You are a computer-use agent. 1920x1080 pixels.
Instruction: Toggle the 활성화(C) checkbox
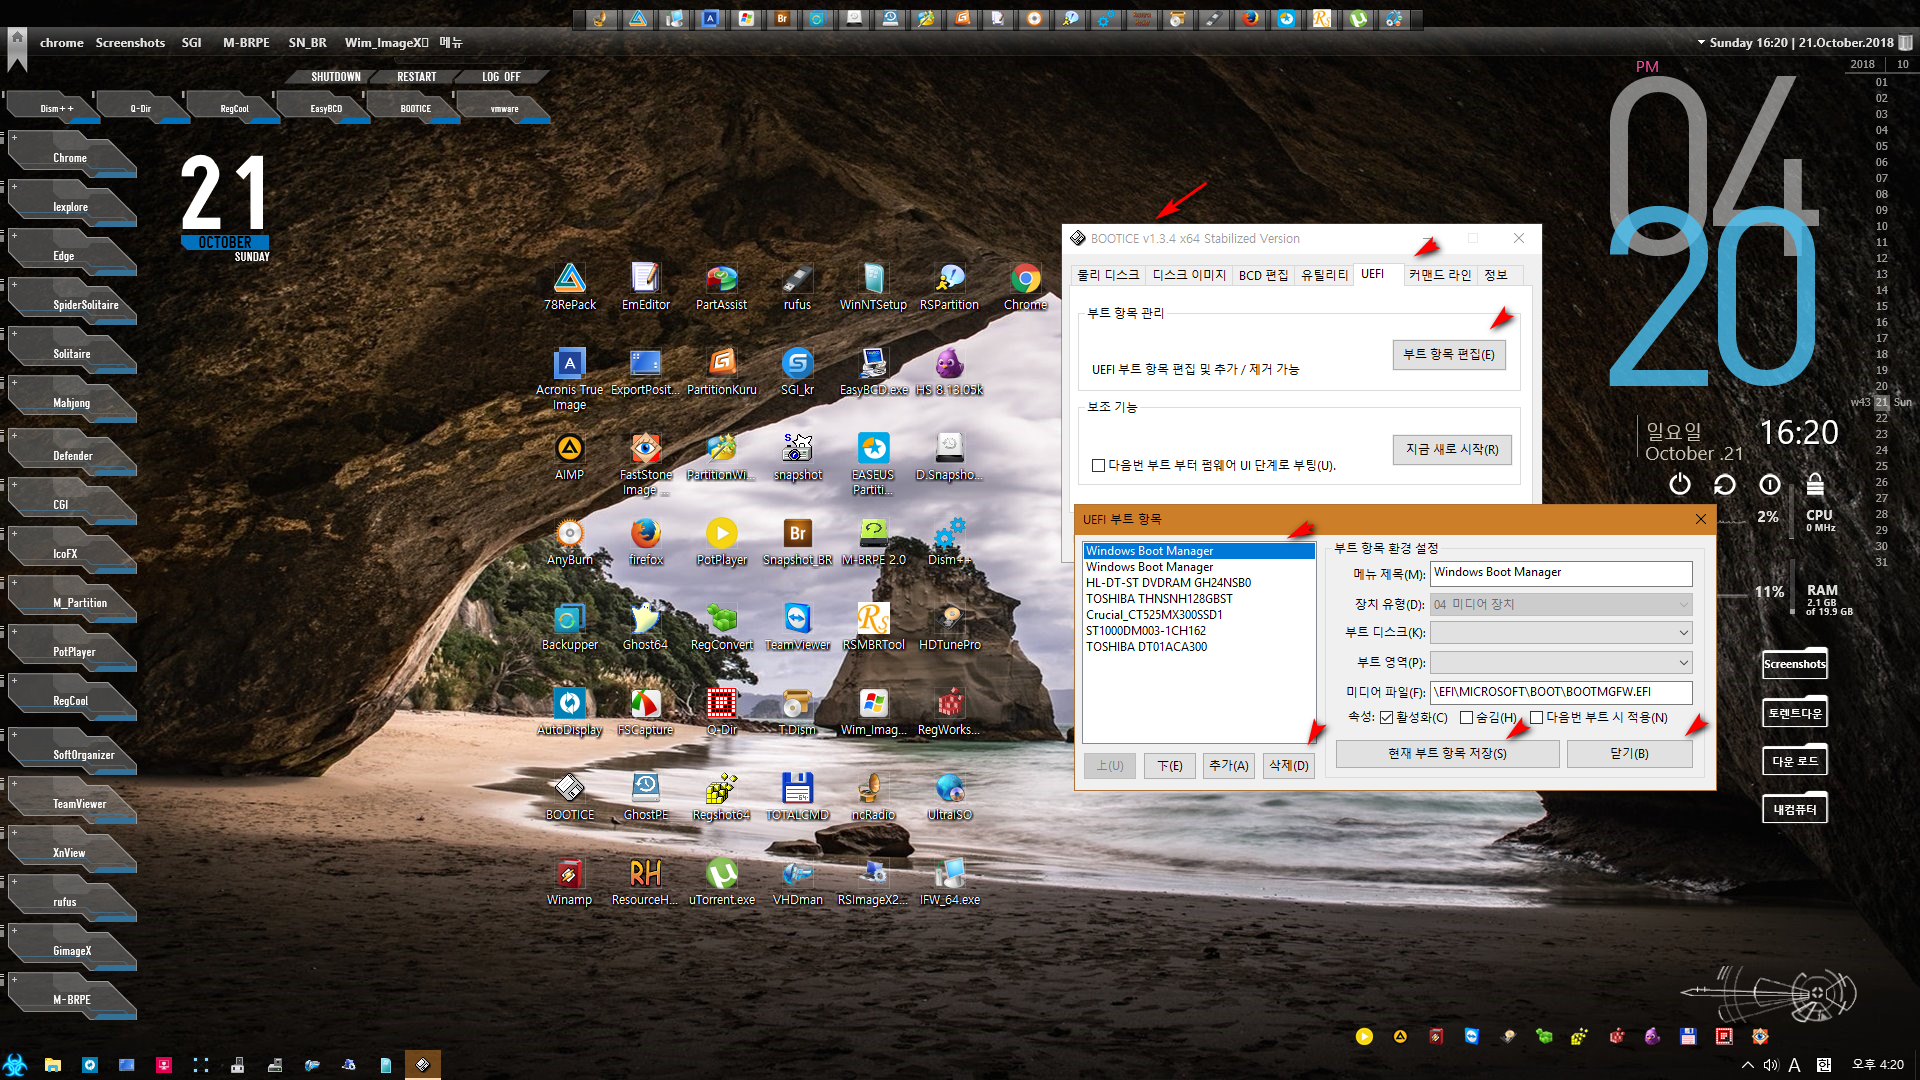1386,717
